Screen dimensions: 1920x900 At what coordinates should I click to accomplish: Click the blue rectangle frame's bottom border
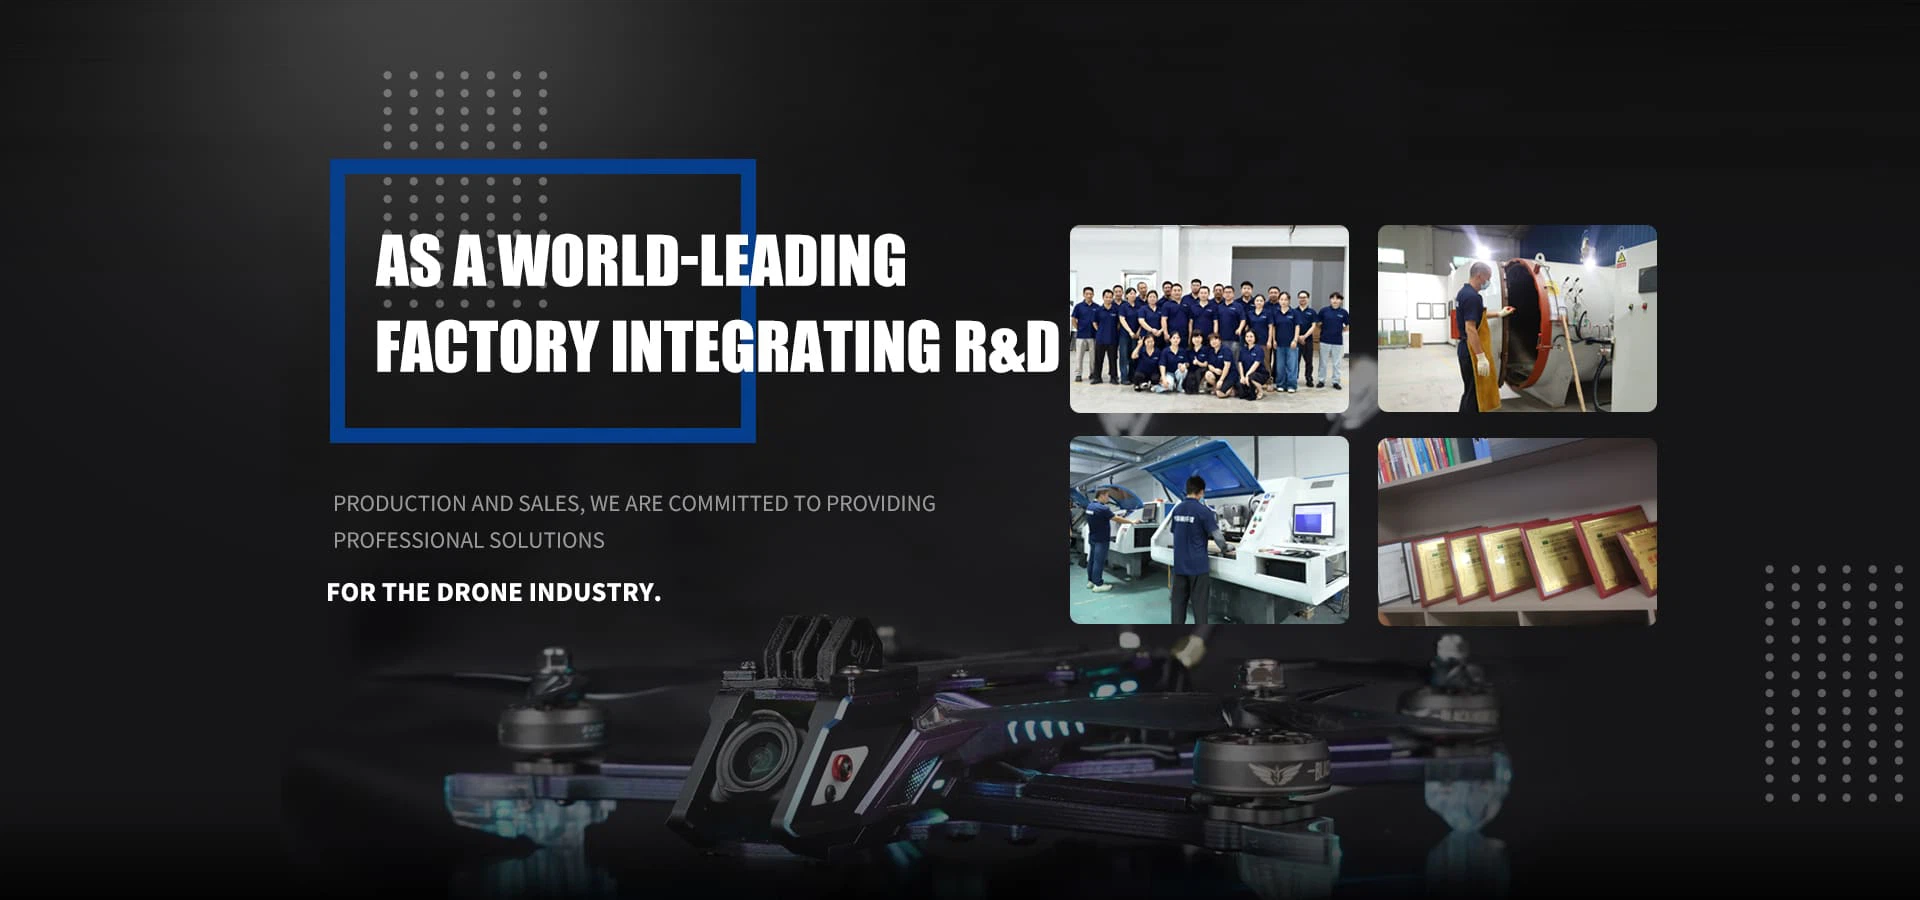[x=542, y=435]
